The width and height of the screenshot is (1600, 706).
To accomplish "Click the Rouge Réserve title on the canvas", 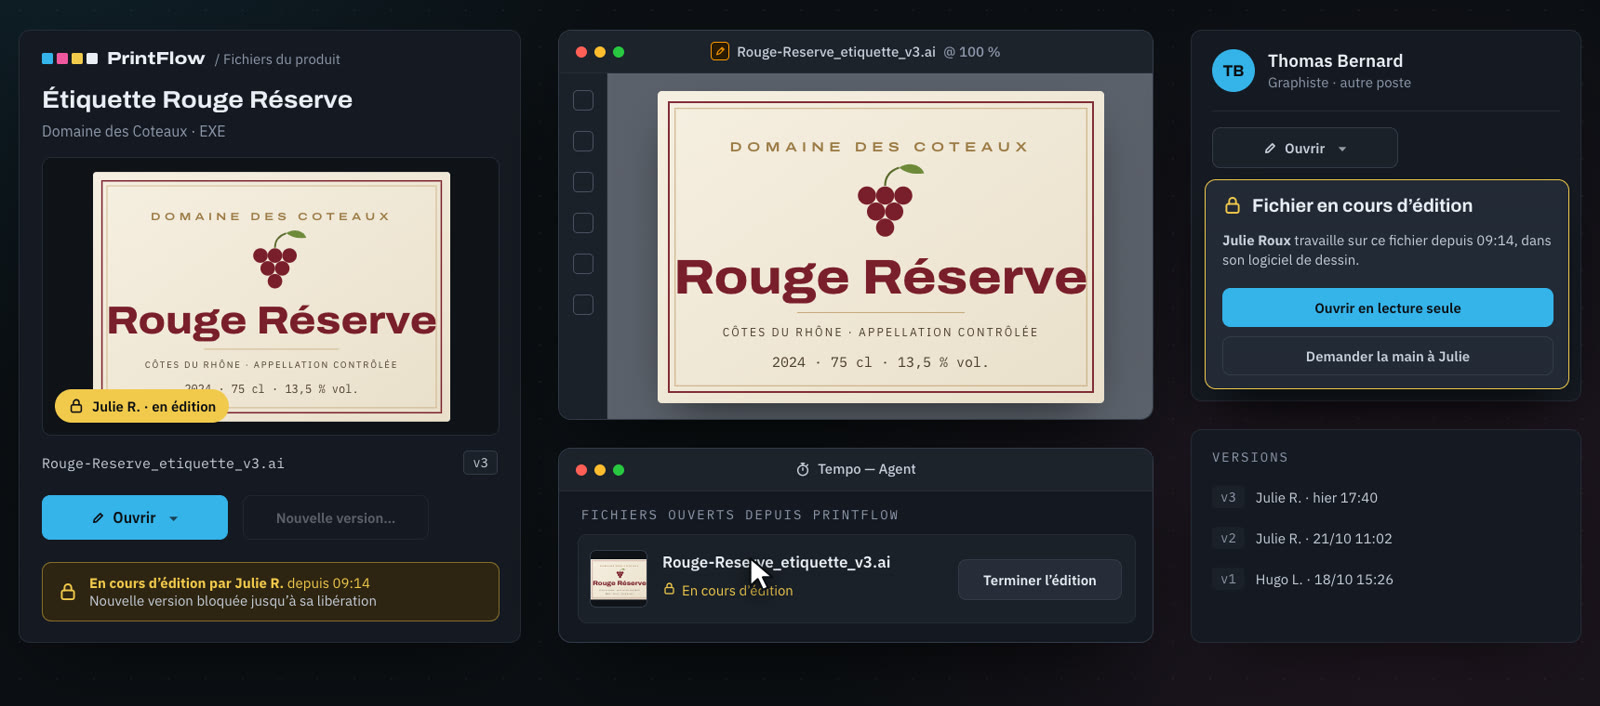I will pos(881,278).
